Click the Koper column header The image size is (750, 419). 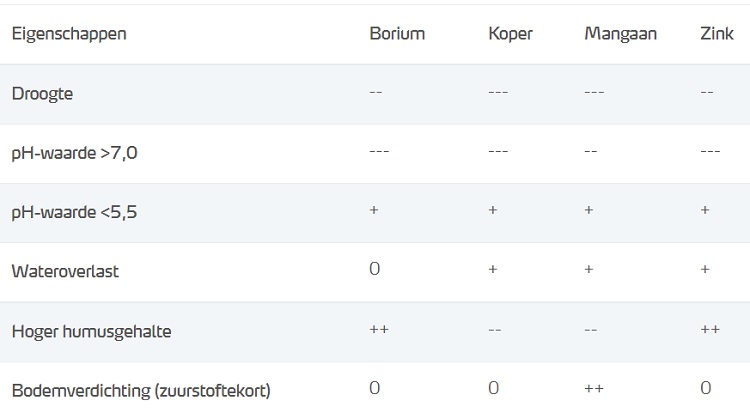510,34
